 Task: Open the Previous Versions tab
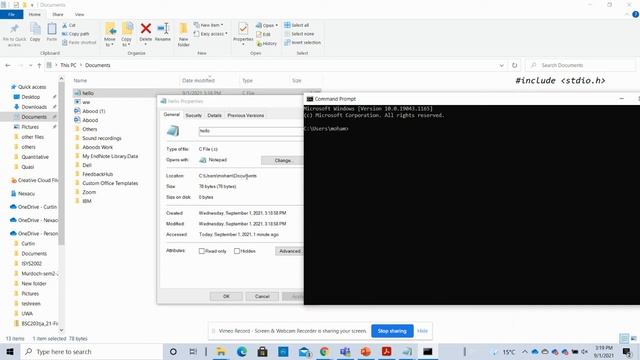click(246, 116)
